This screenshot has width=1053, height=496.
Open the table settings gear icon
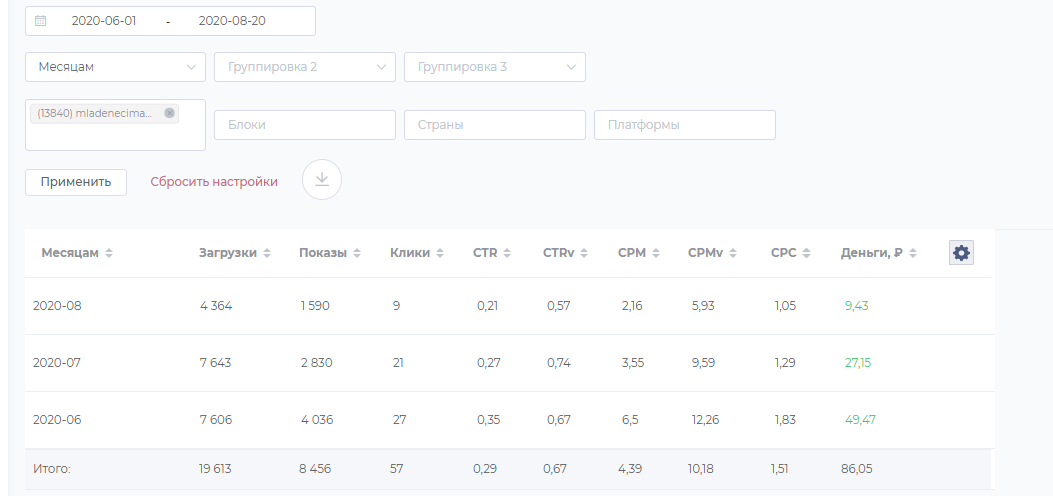(961, 253)
